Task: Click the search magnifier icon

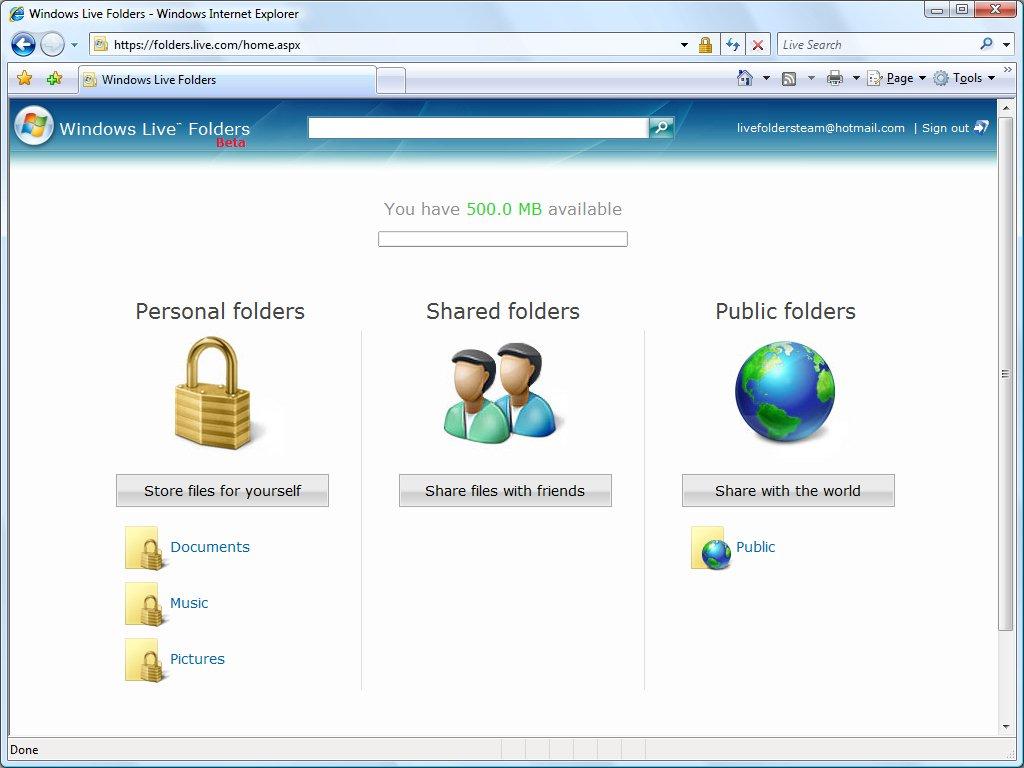Action: tap(661, 127)
